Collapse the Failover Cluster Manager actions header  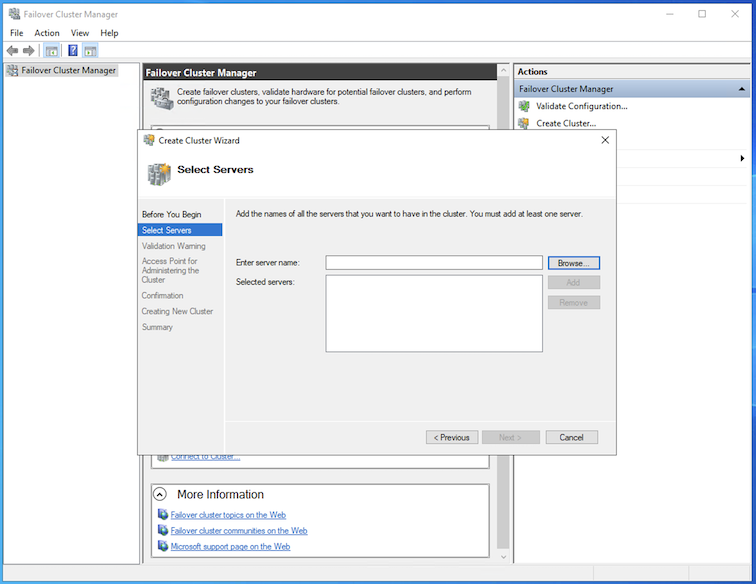click(x=742, y=89)
